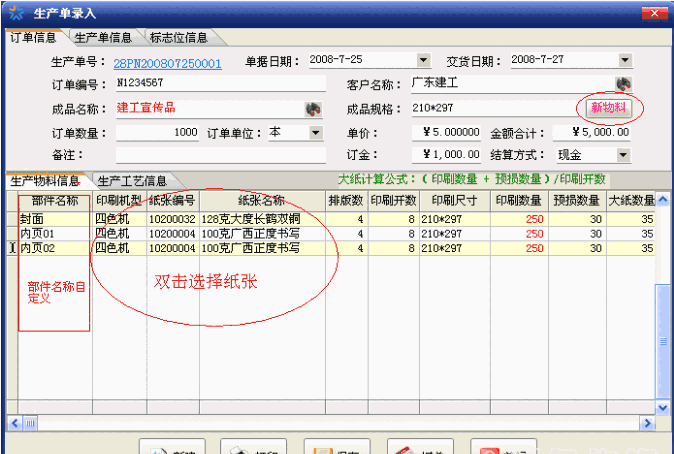Click the 印刷尺寸 column header

pos(455,200)
